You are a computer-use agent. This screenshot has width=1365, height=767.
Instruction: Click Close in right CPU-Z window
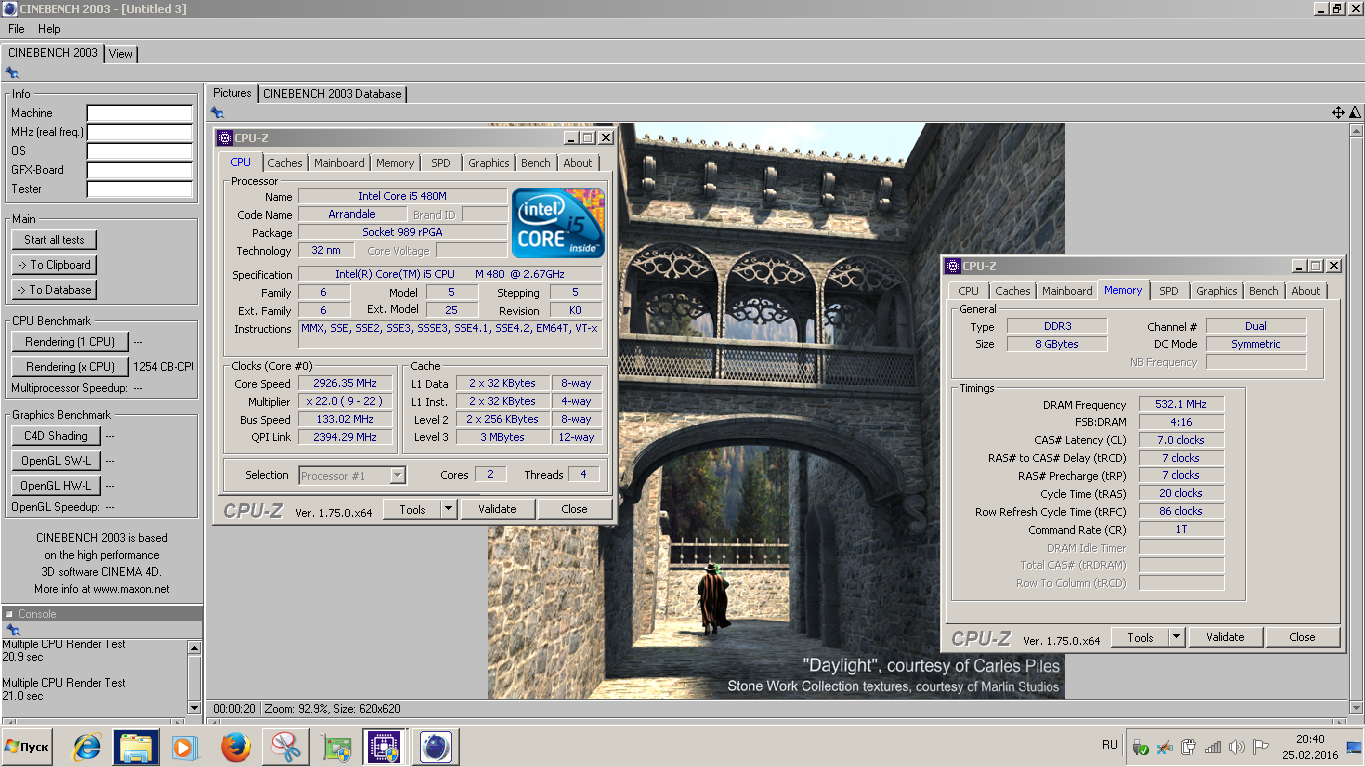[x=1302, y=637]
